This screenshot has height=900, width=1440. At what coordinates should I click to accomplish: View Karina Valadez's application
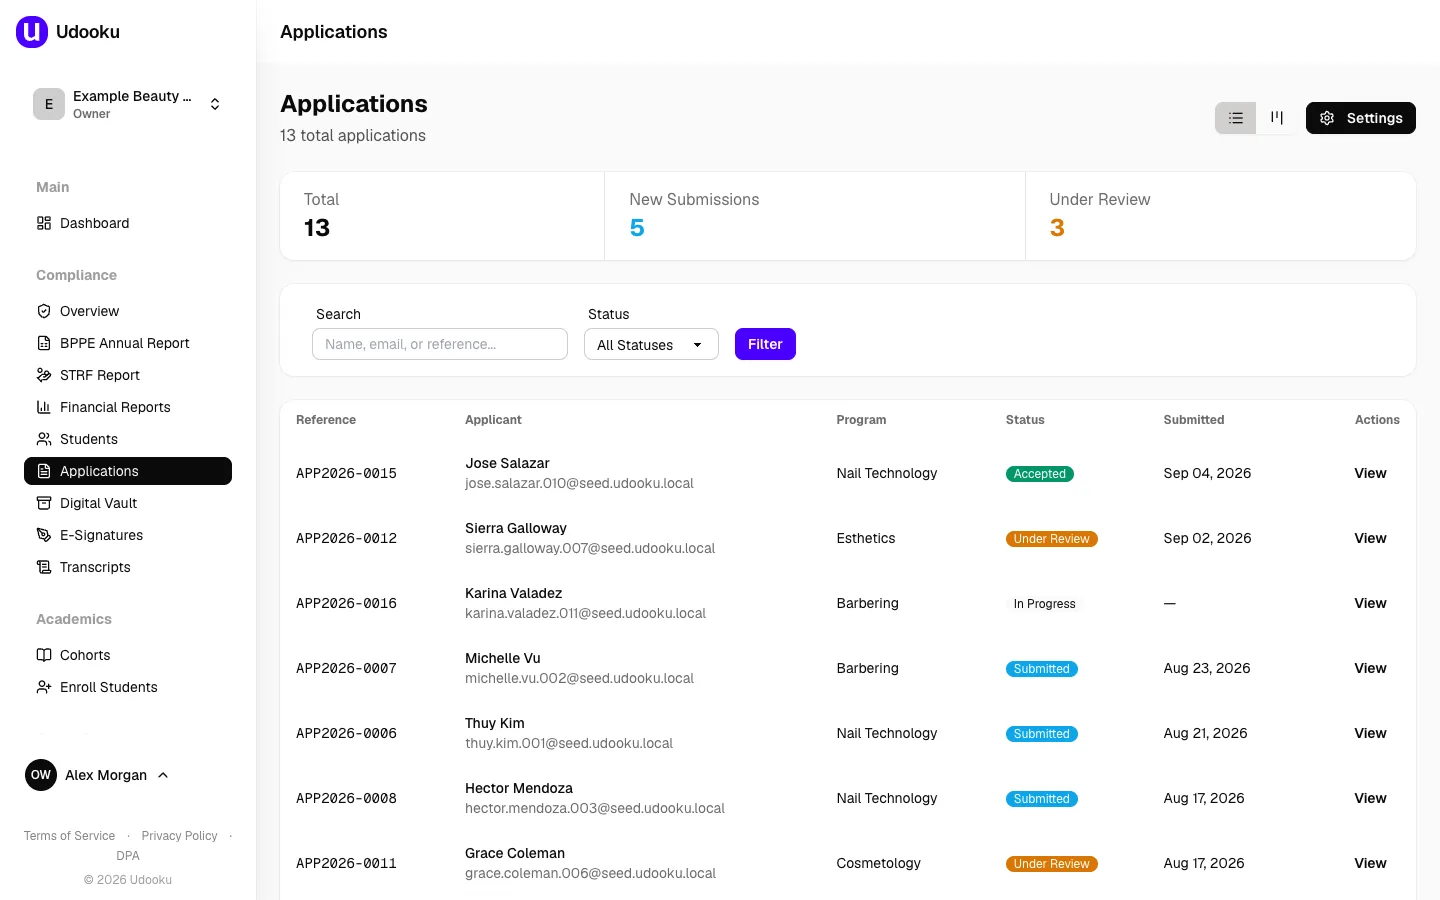coord(1370,603)
